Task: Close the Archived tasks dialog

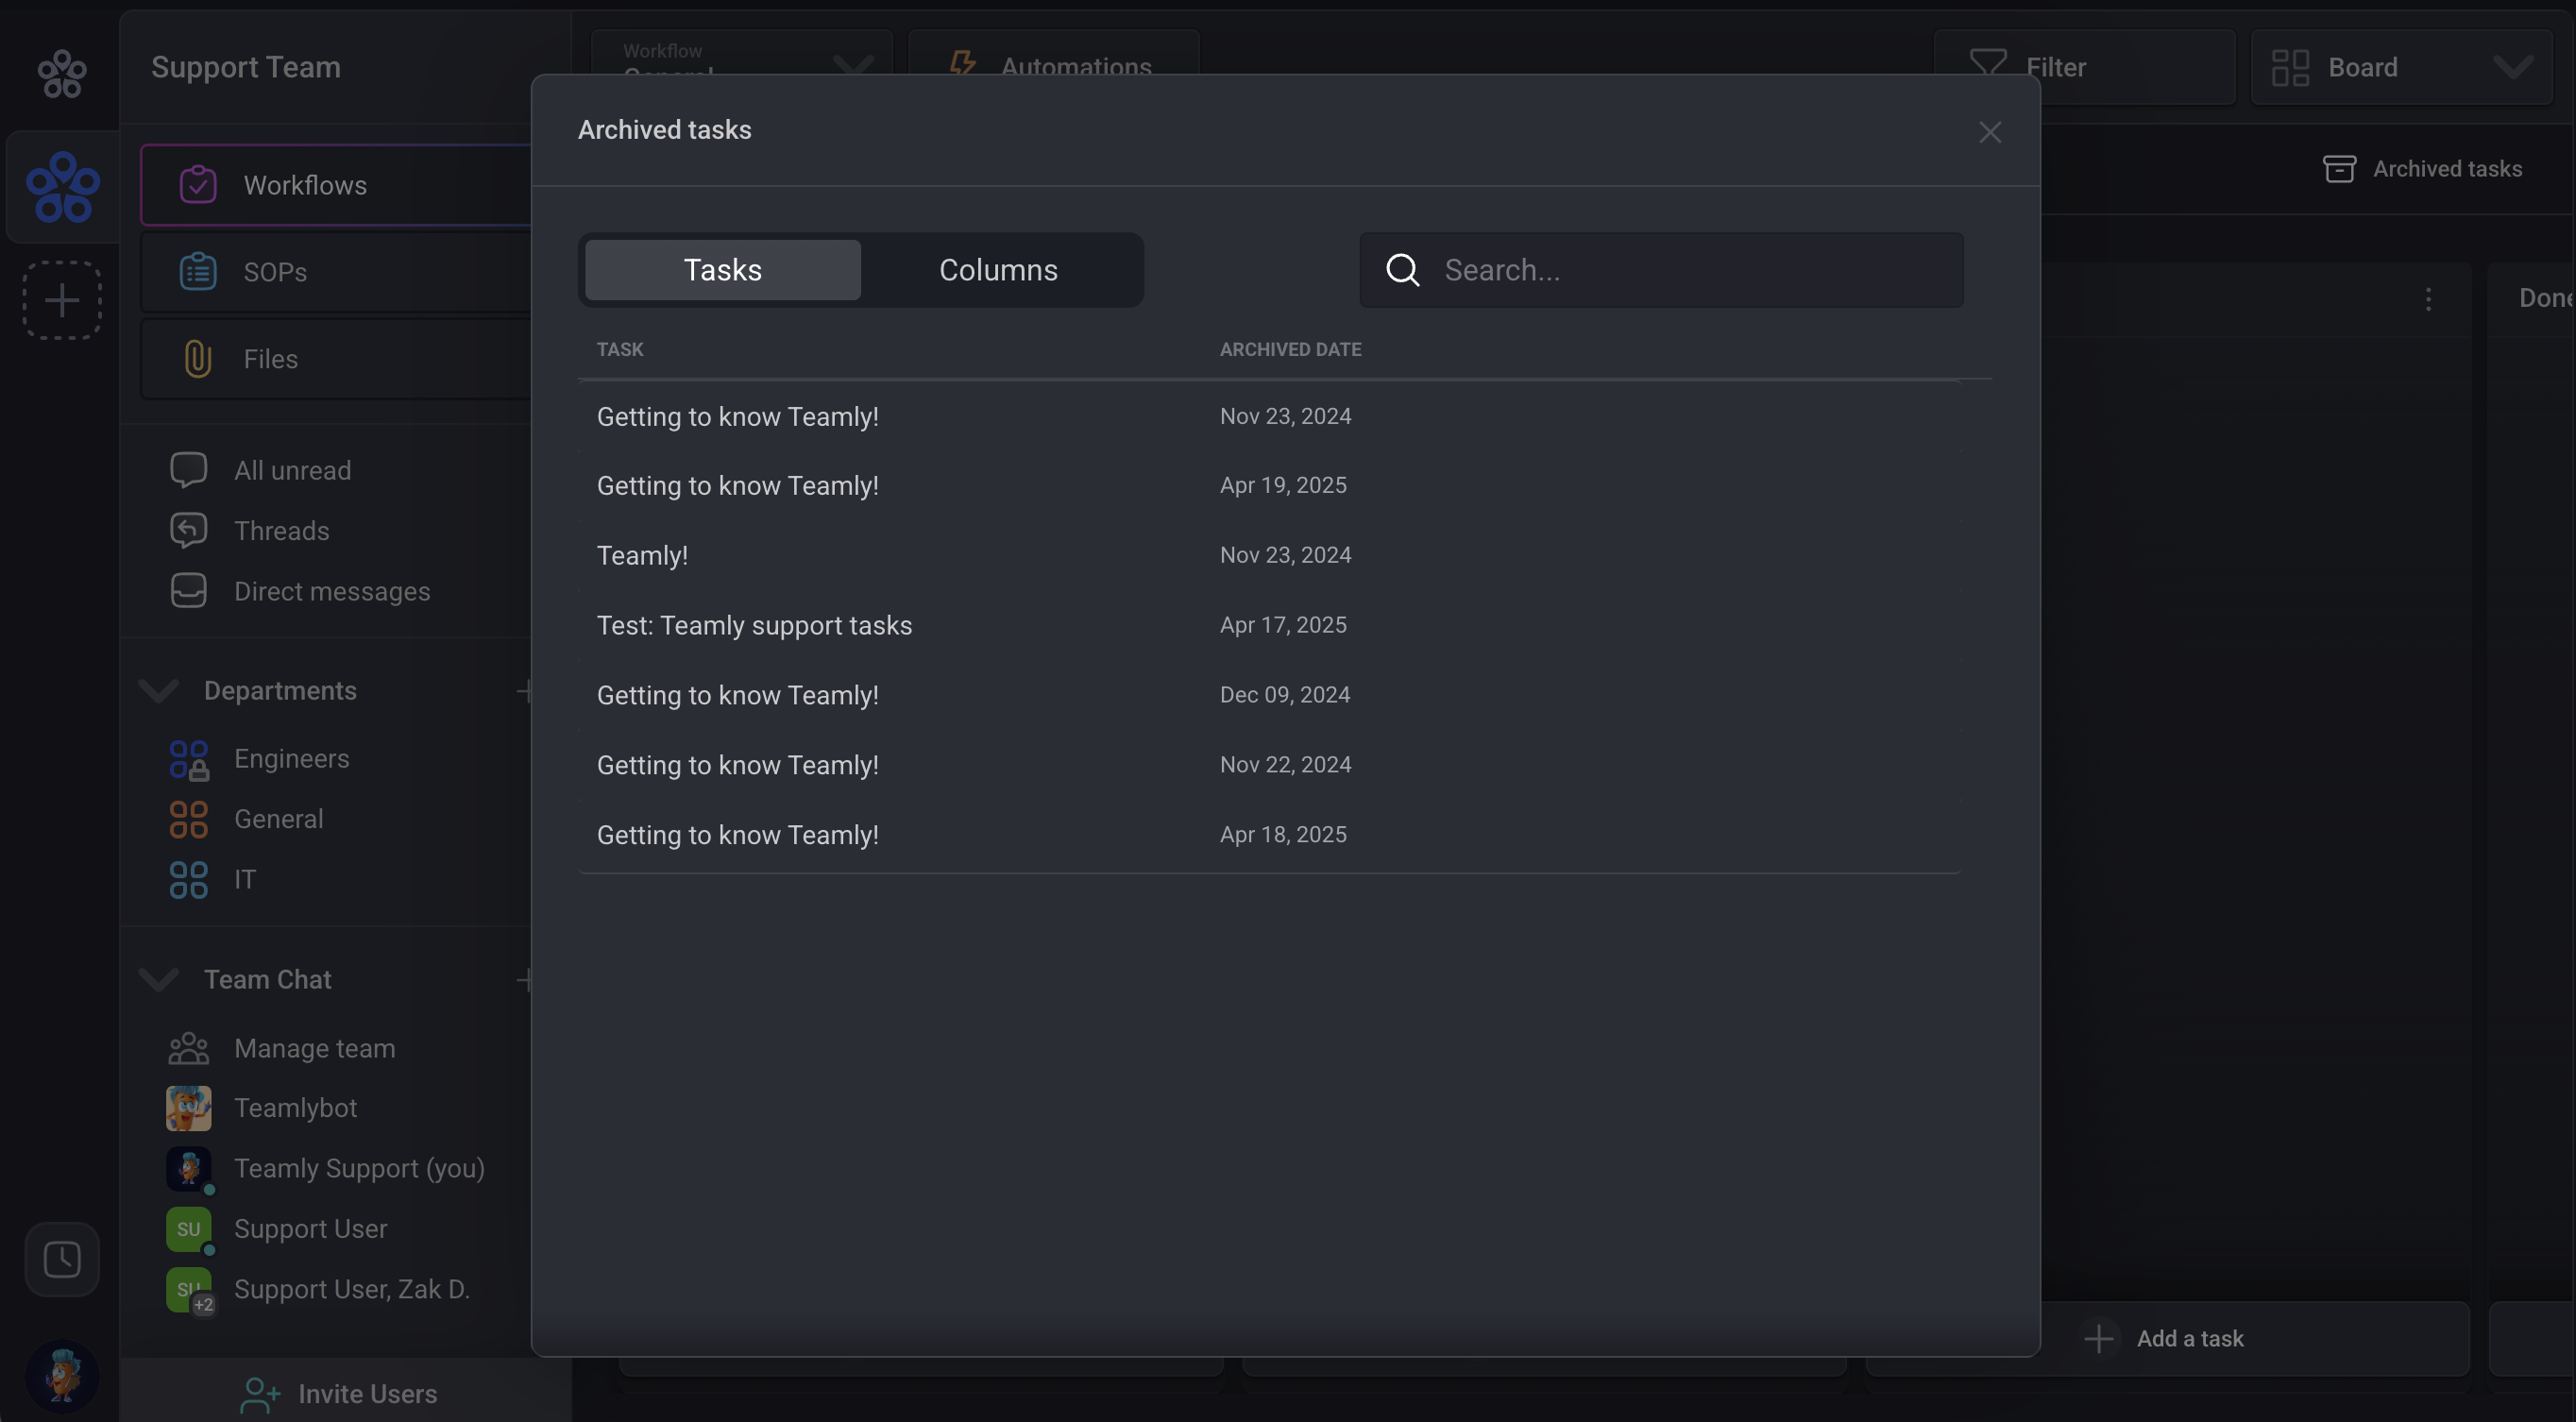Action: tap(1989, 132)
